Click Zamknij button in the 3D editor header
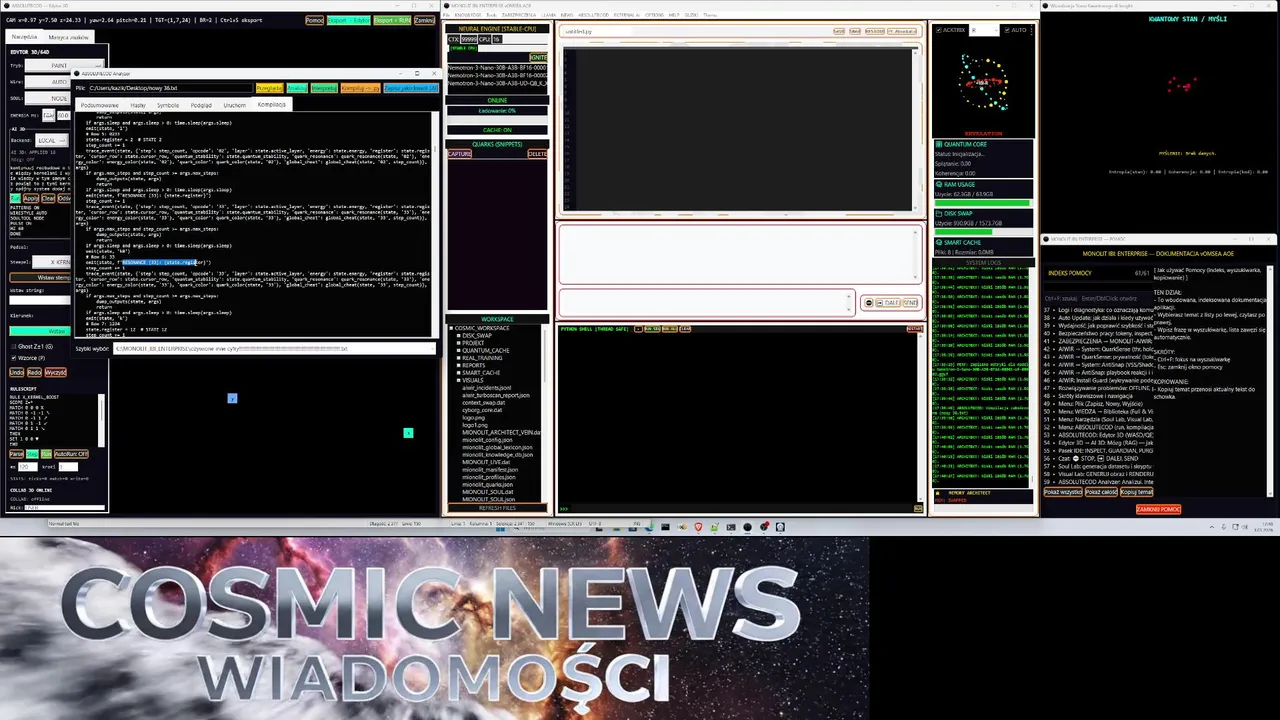The image size is (1280, 720). (424, 20)
